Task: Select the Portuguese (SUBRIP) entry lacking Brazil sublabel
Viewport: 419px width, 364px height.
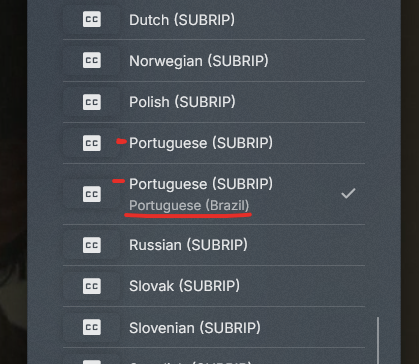Action: [214, 143]
